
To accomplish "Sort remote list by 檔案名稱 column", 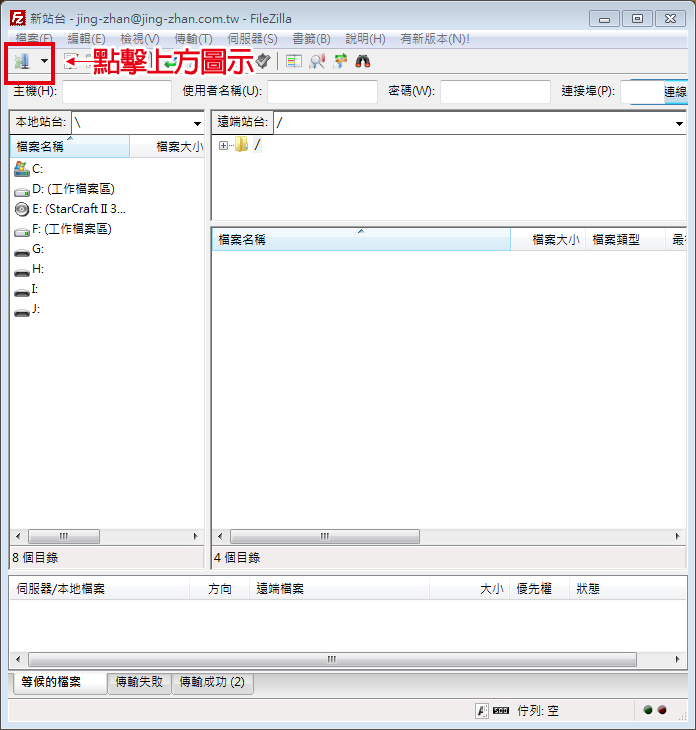I will [x=361, y=240].
